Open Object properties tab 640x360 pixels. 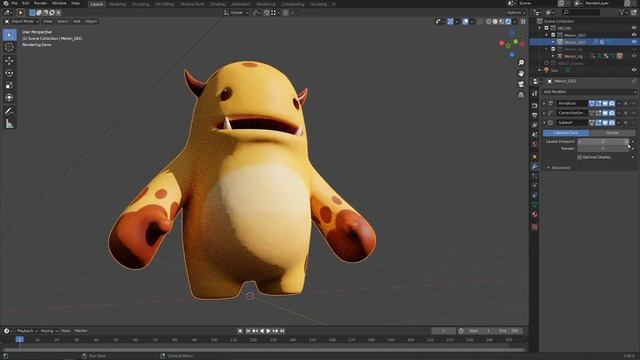(x=535, y=156)
